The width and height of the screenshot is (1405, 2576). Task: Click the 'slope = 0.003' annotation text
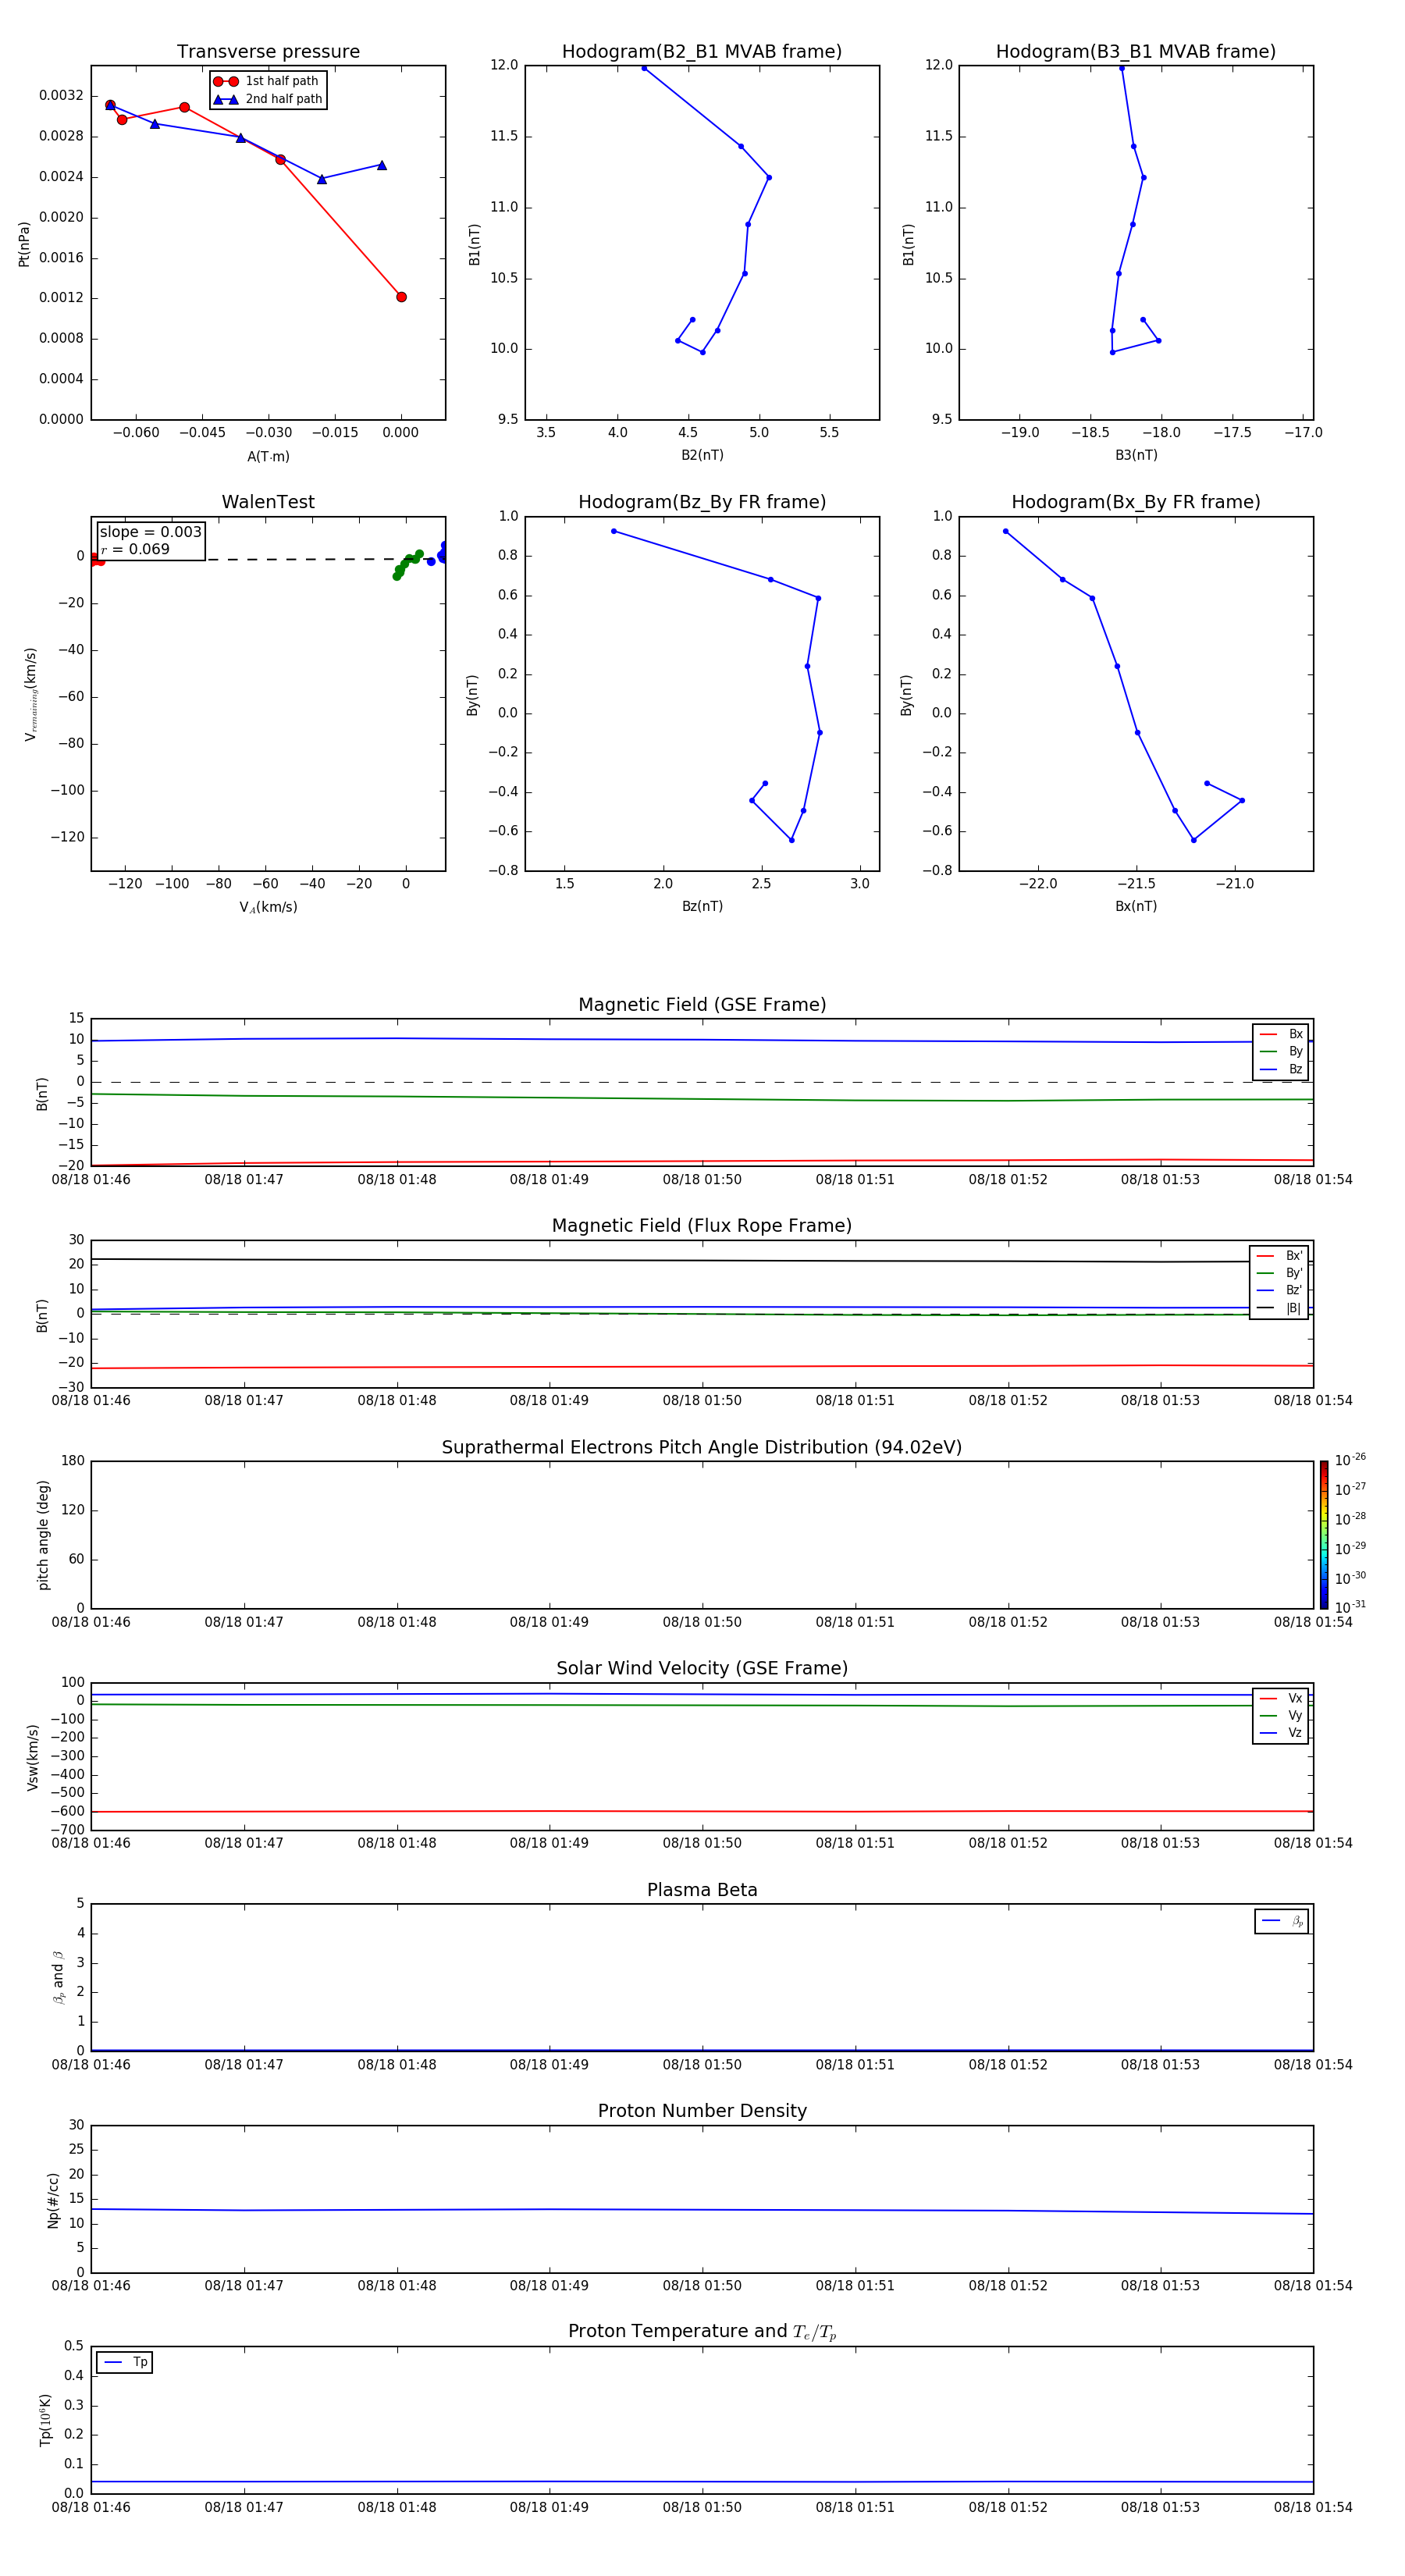click(x=150, y=532)
